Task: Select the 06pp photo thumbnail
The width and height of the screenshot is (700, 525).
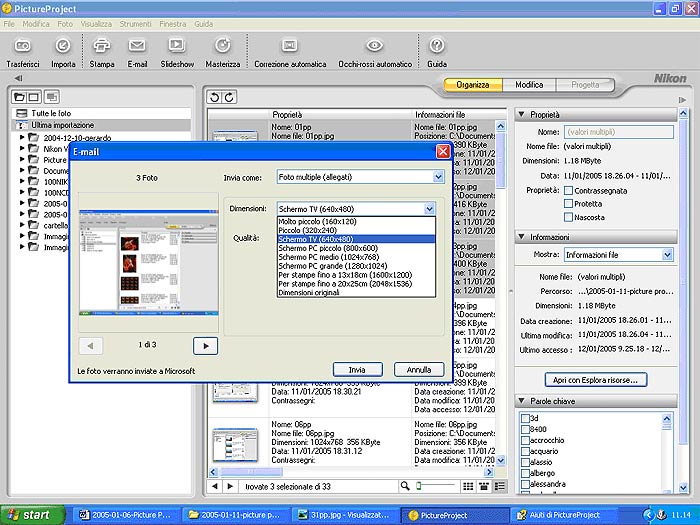Action: 235,445
